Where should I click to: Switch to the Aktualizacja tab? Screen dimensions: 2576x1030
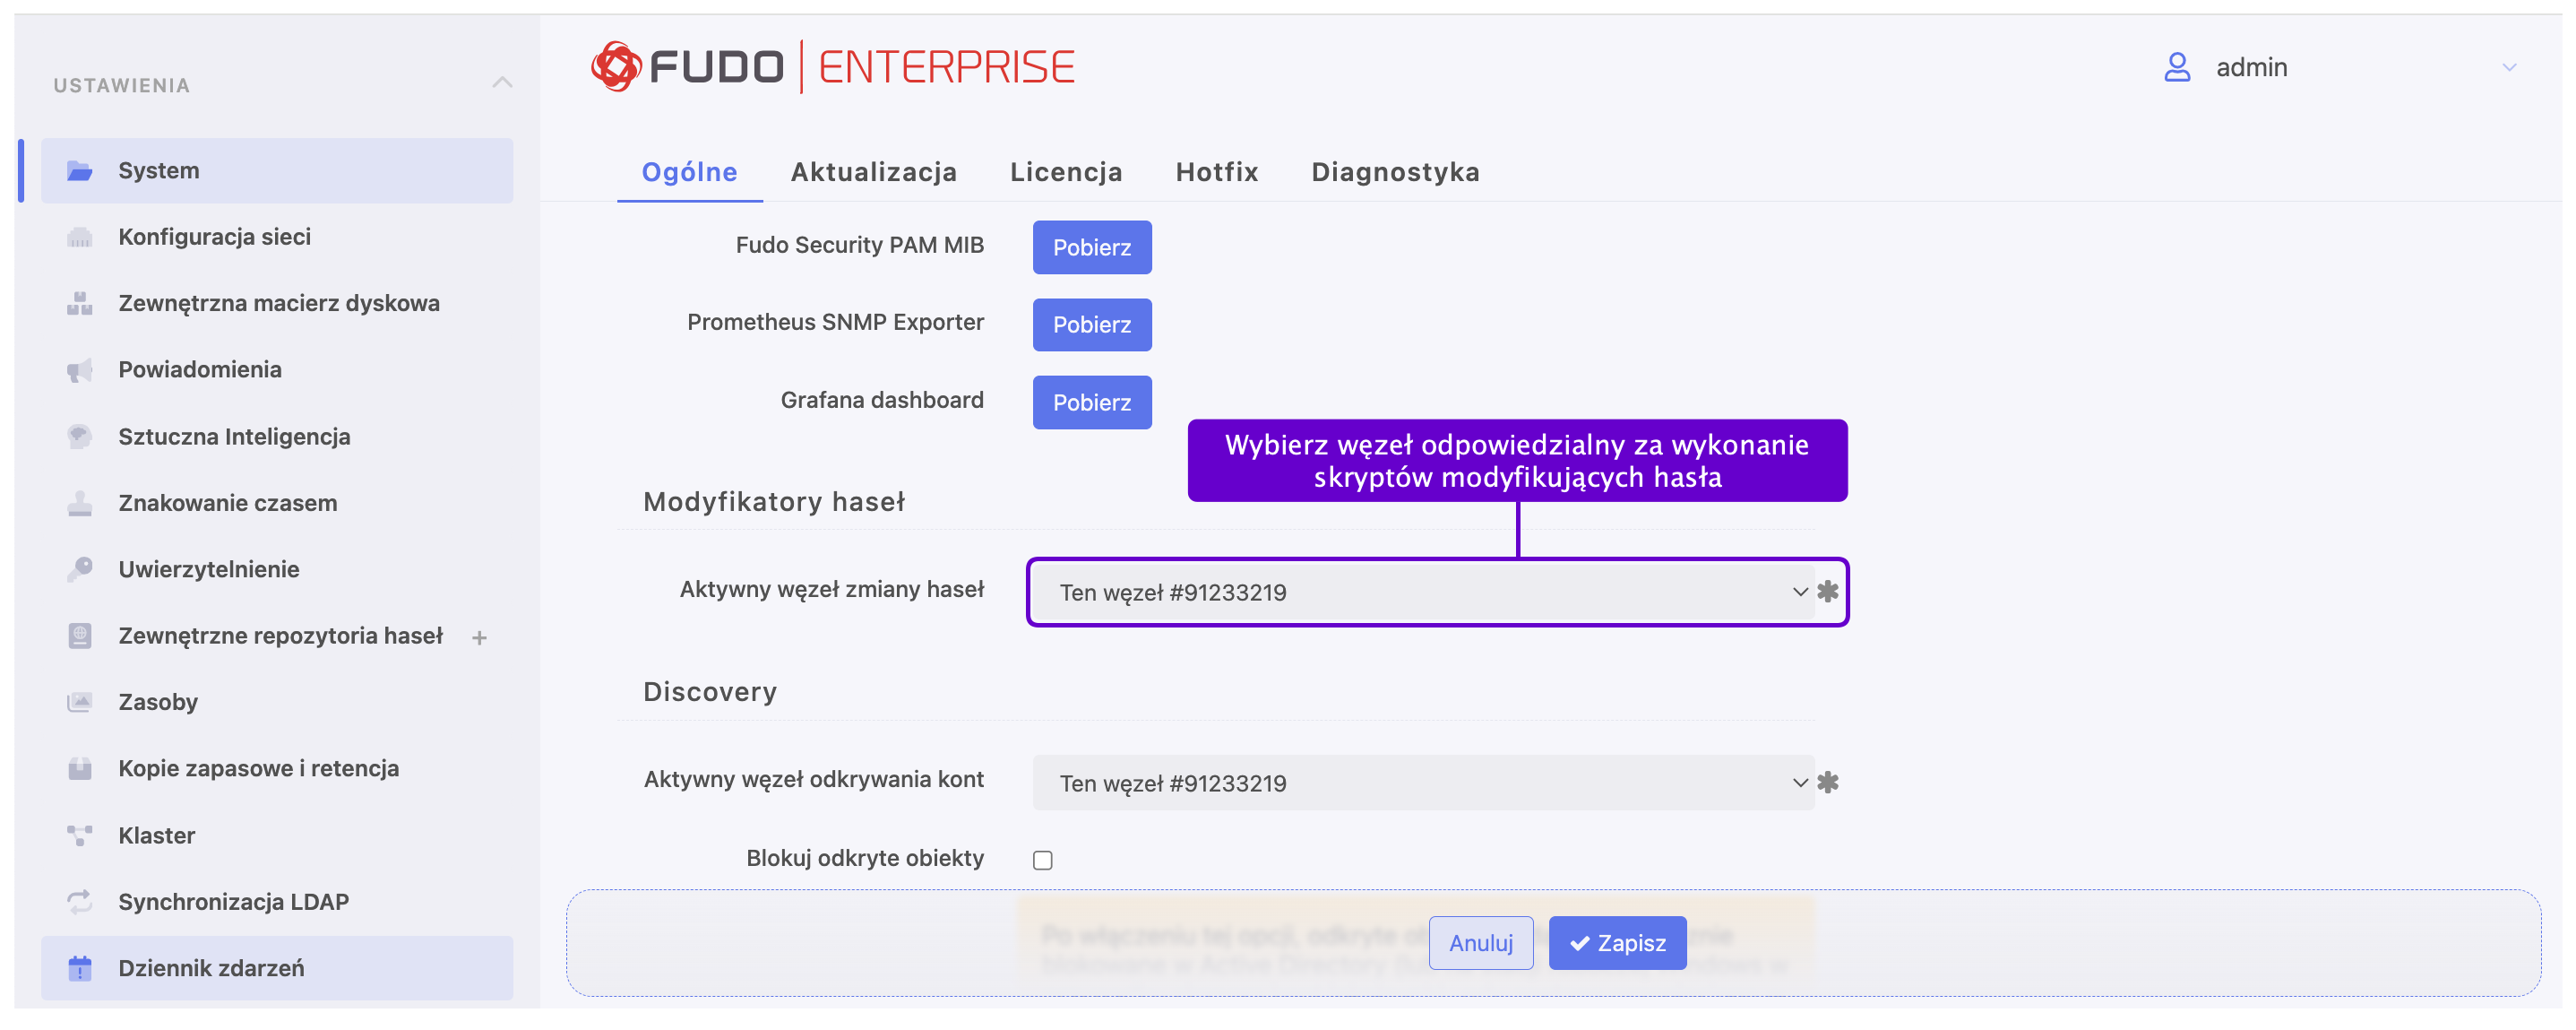(x=874, y=172)
